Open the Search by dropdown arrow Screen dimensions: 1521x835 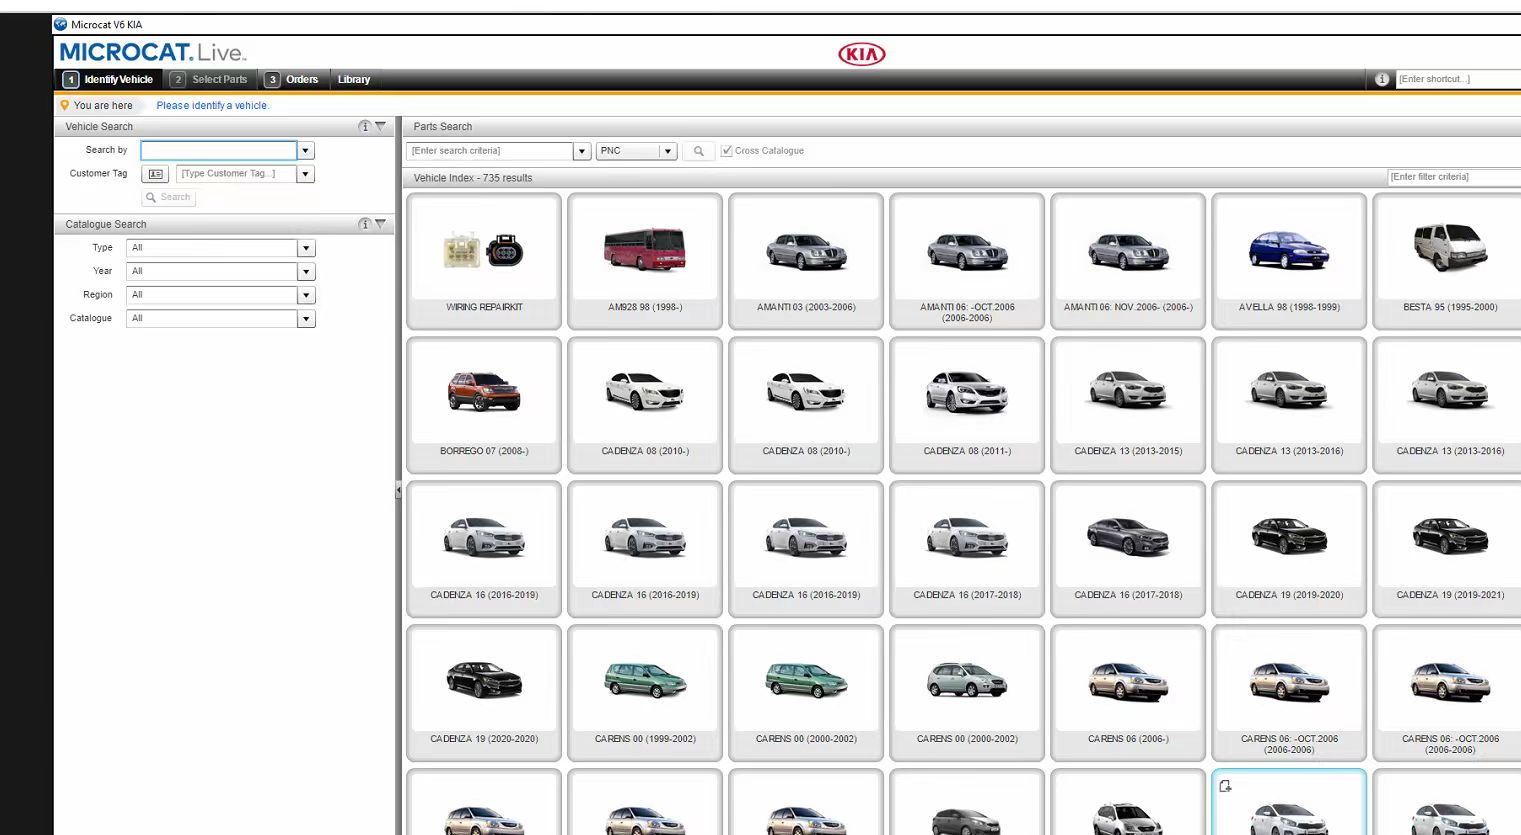[306, 151]
